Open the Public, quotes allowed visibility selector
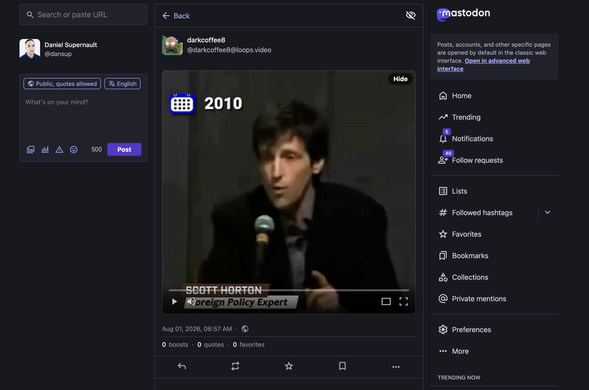The image size is (589, 390). pos(62,84)
